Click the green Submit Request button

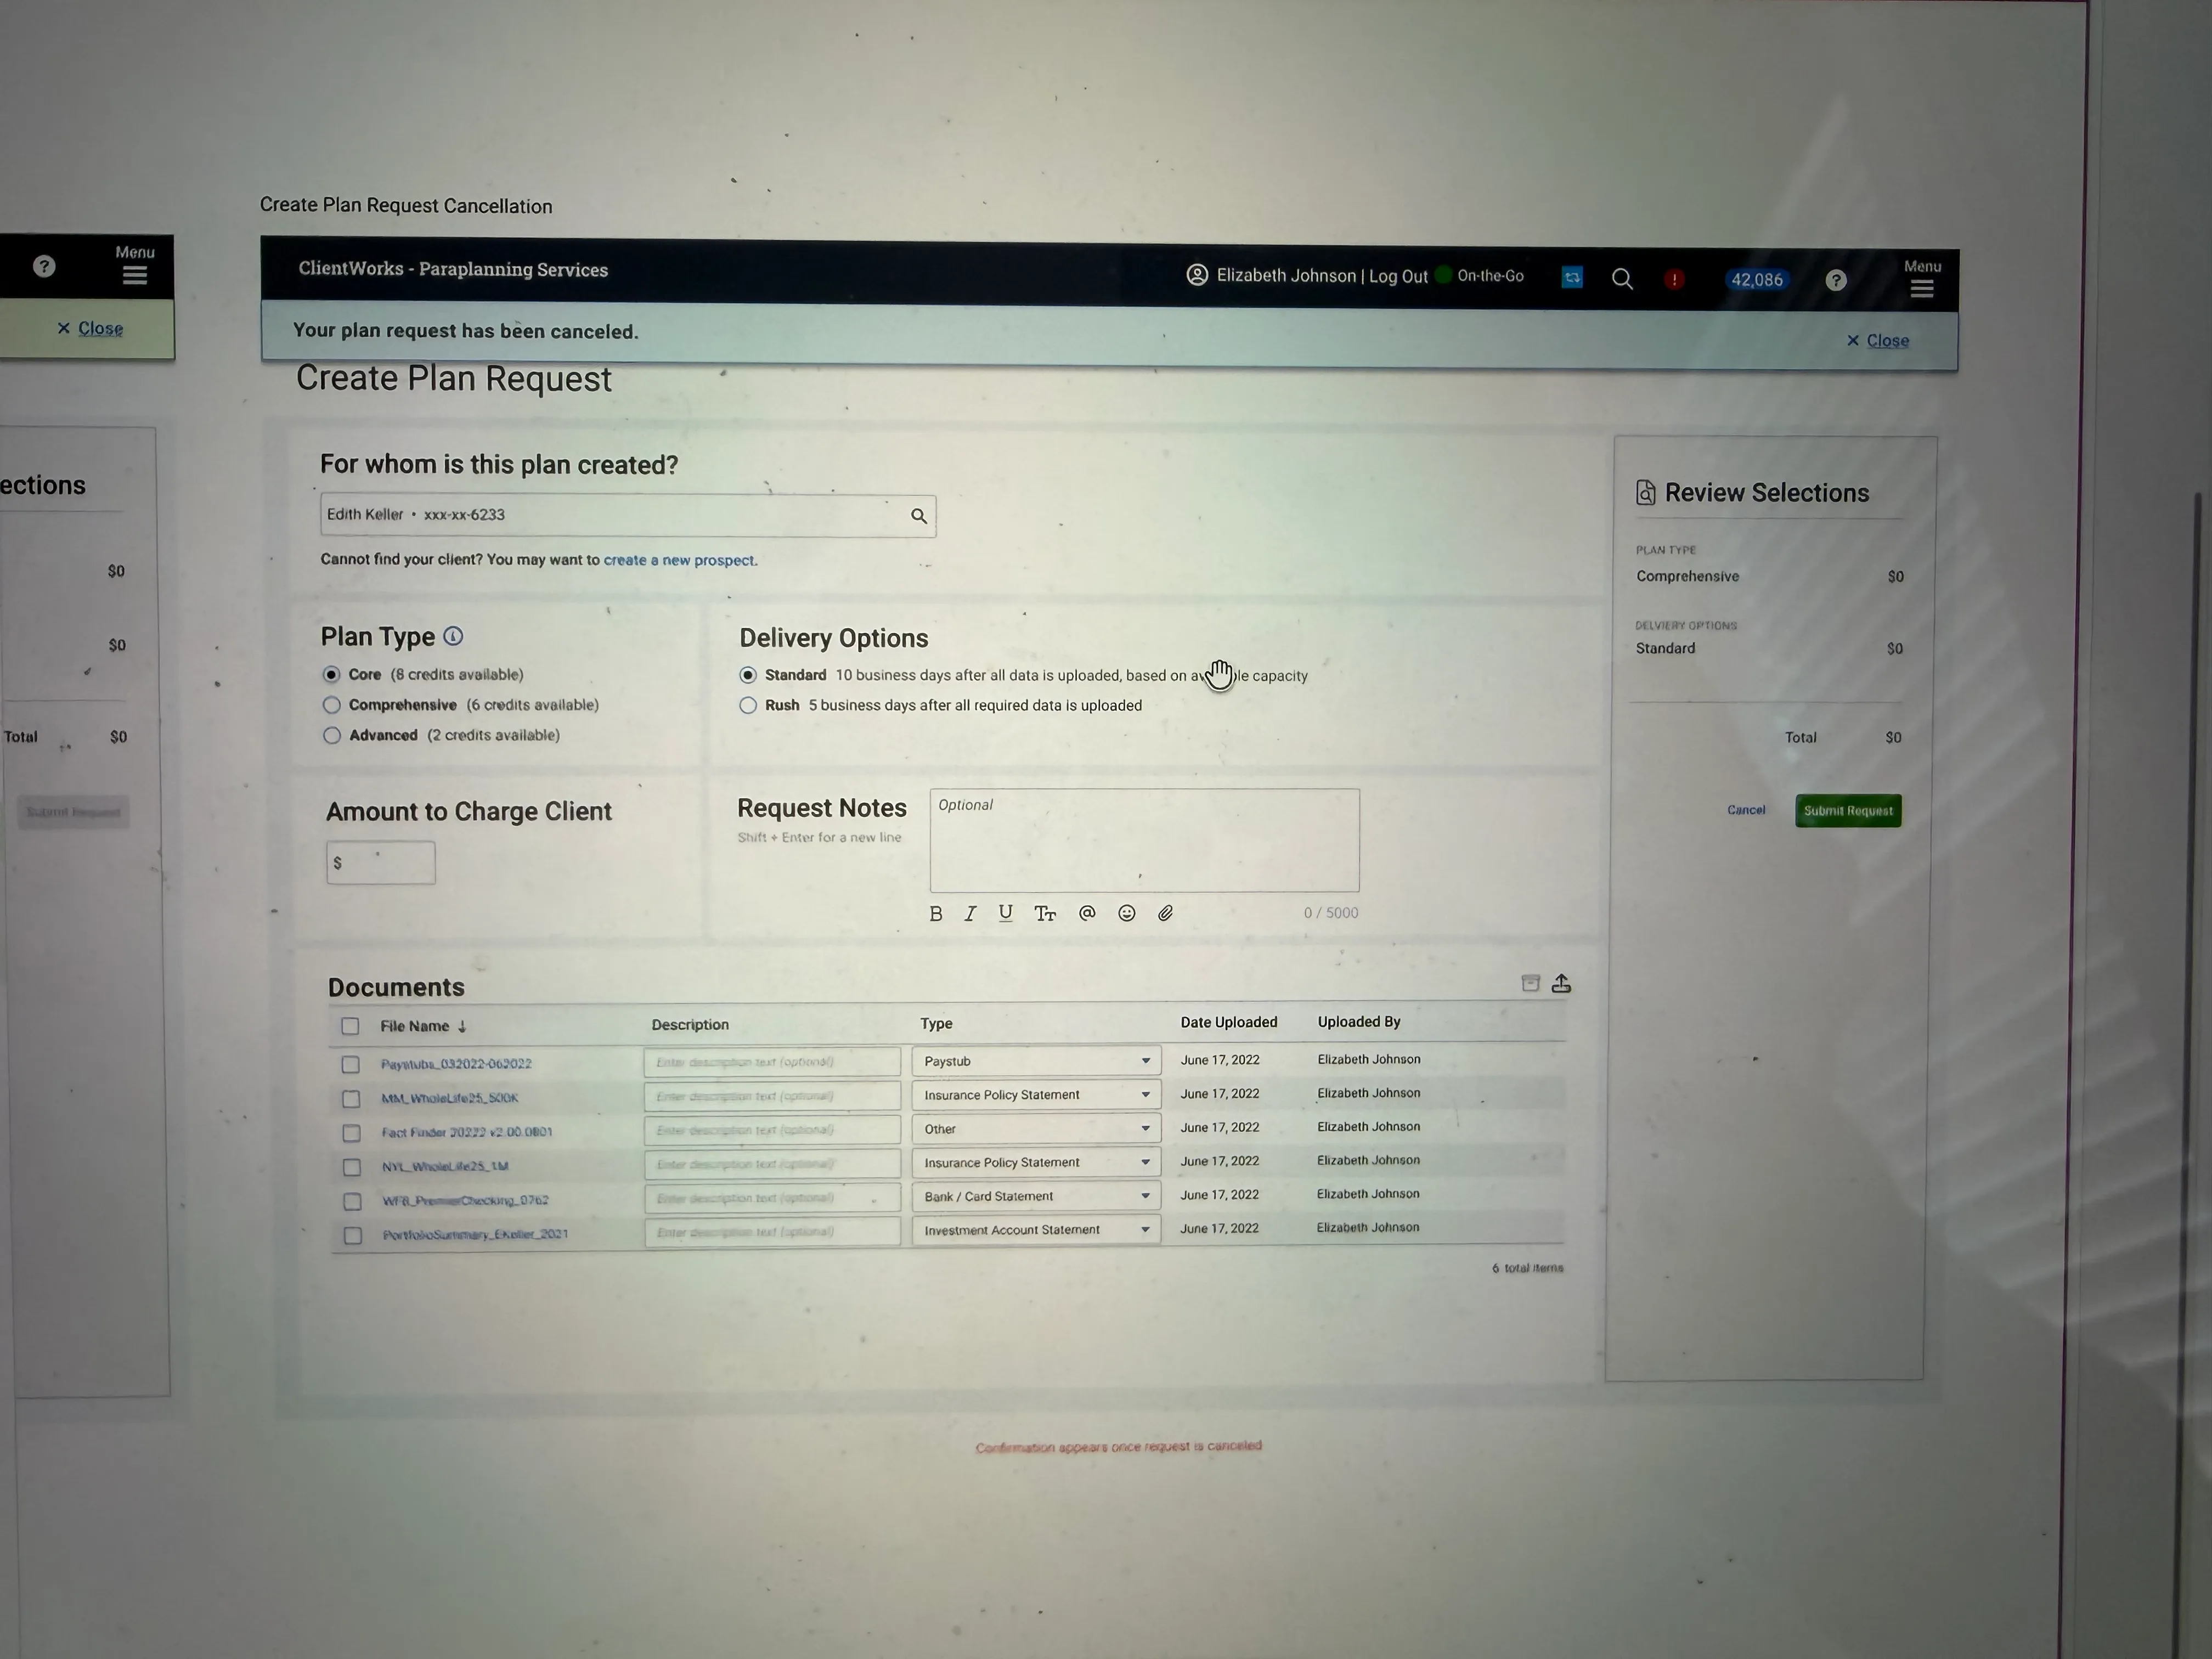pos(1848,811)
